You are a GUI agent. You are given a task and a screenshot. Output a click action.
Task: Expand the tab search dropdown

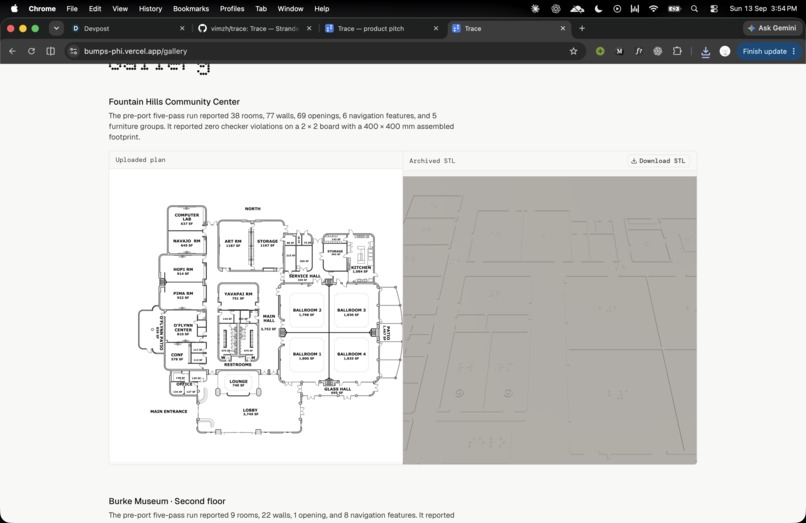click(56, 29)
